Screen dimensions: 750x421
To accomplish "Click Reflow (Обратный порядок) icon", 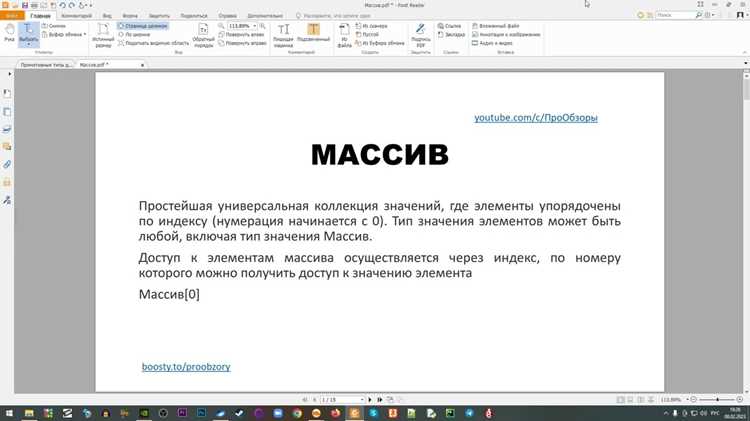I will [x=203, y=34].
